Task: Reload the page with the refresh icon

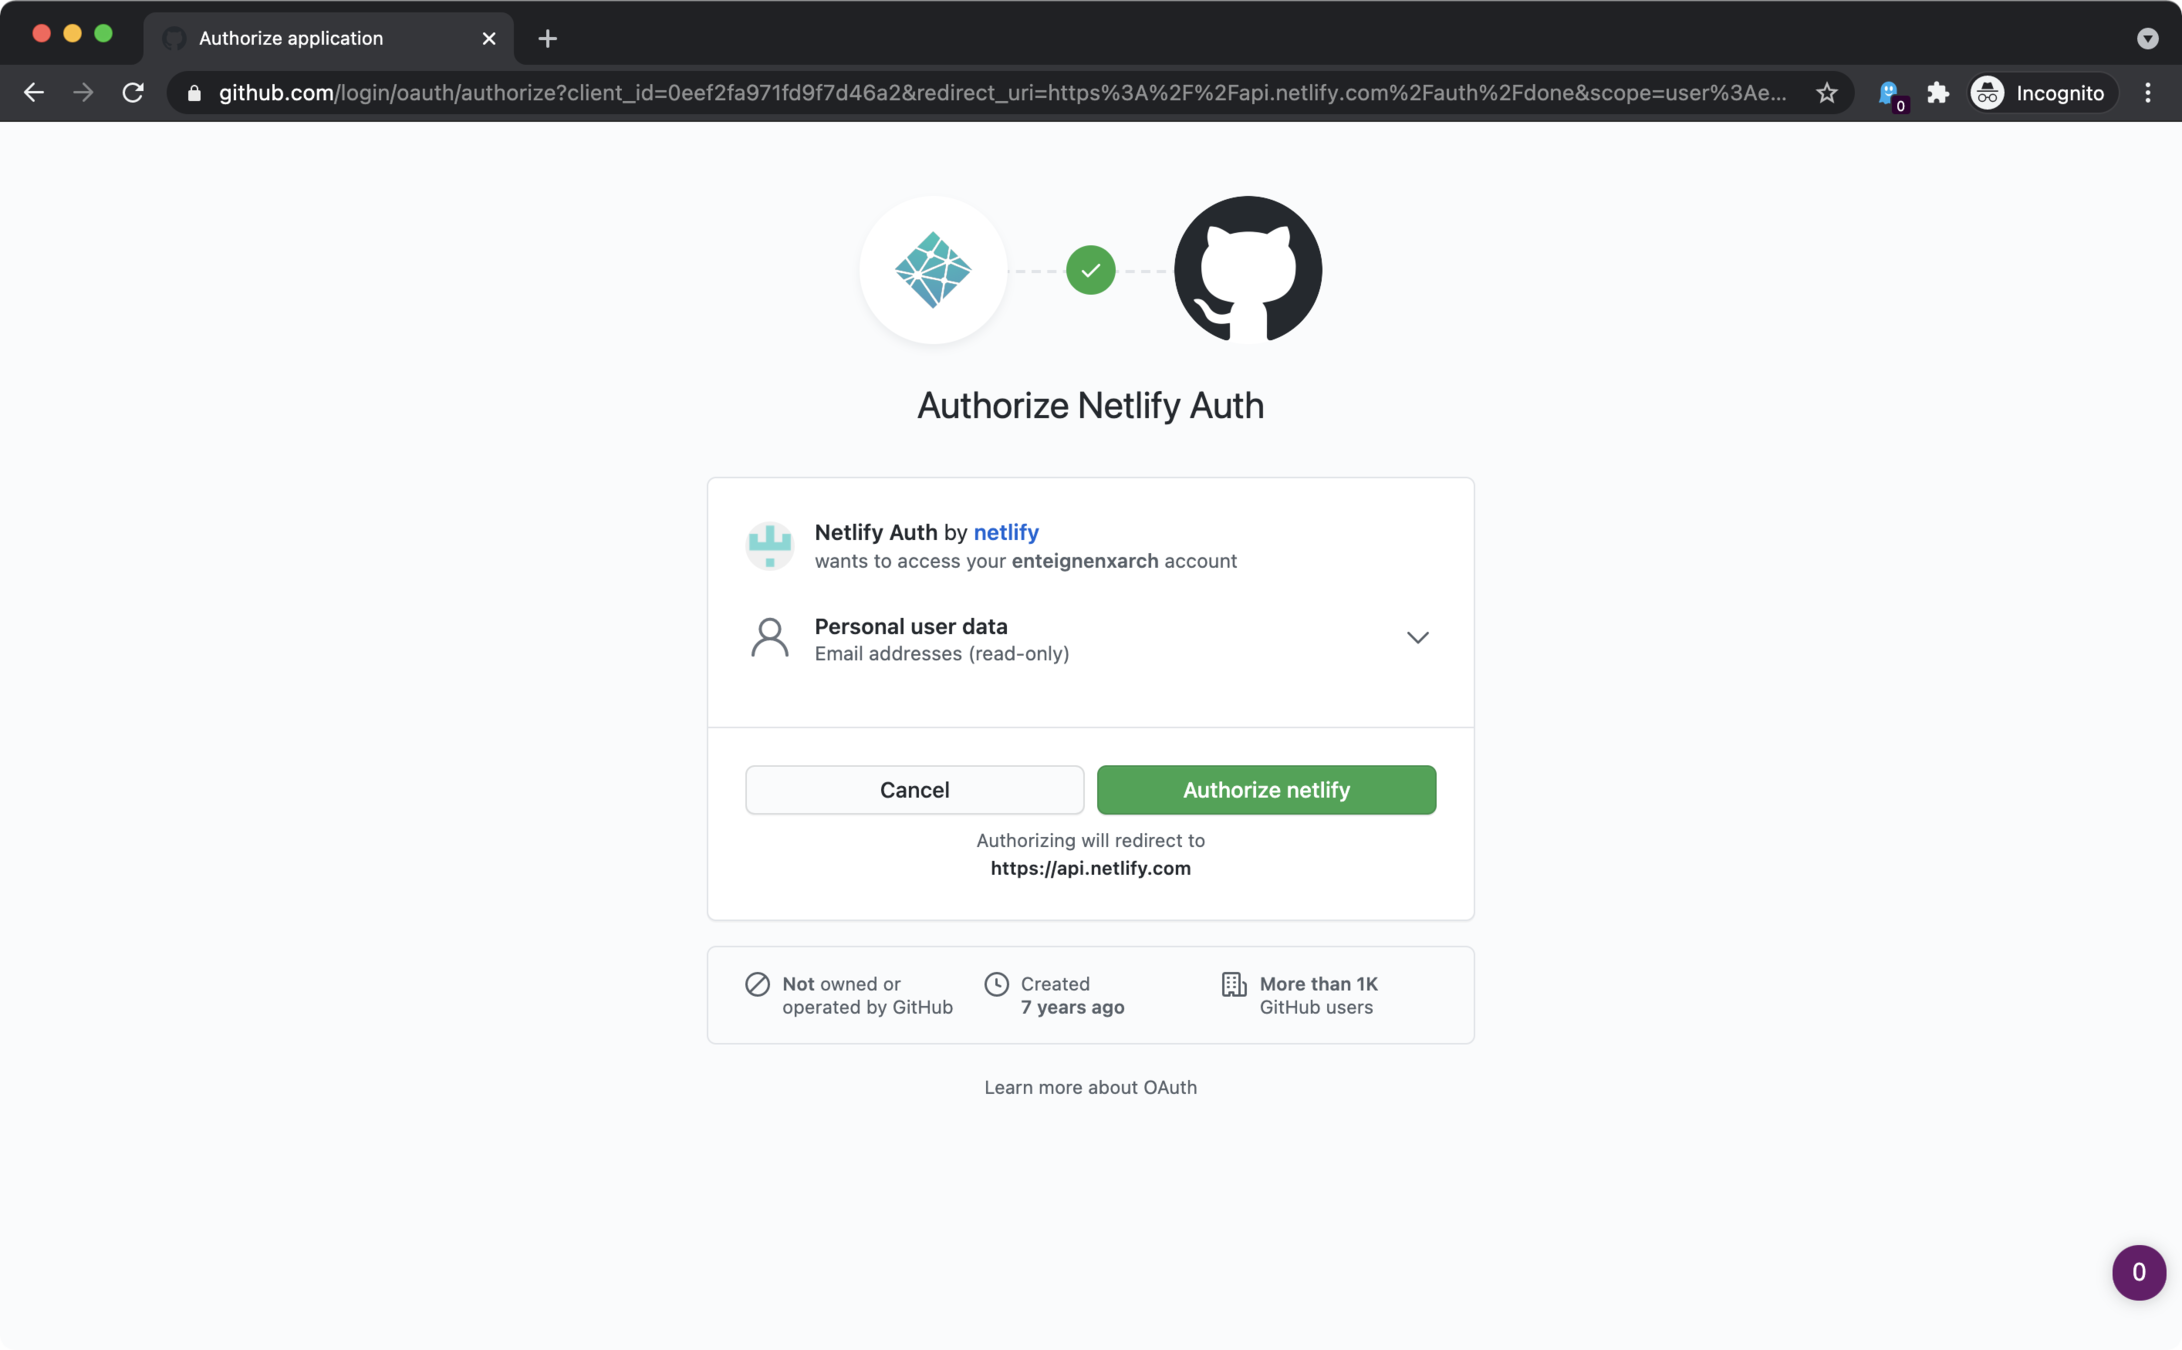Action: point(133,93)
